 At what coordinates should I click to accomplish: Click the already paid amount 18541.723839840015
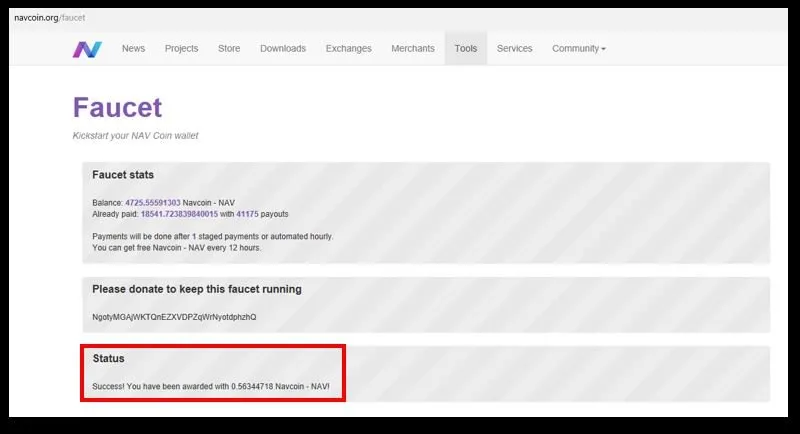click(x=179, y=214)
